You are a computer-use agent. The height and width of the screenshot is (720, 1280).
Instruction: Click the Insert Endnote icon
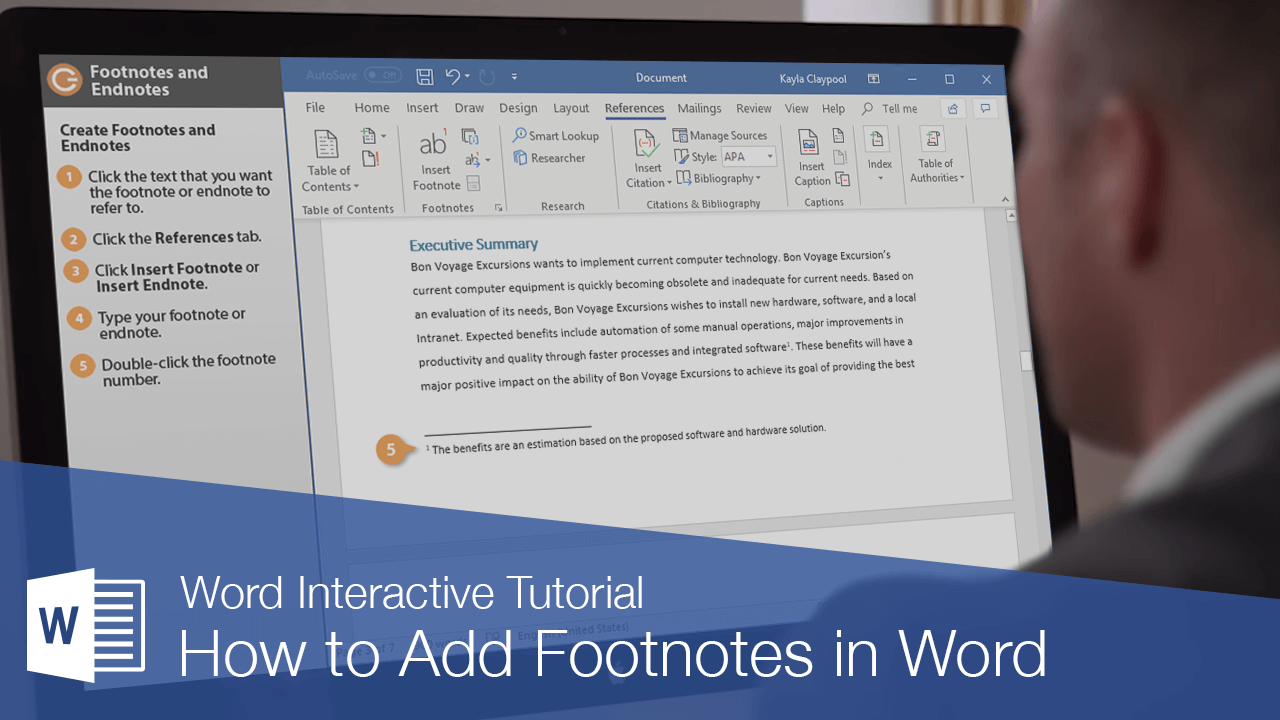tap(470, 135)
